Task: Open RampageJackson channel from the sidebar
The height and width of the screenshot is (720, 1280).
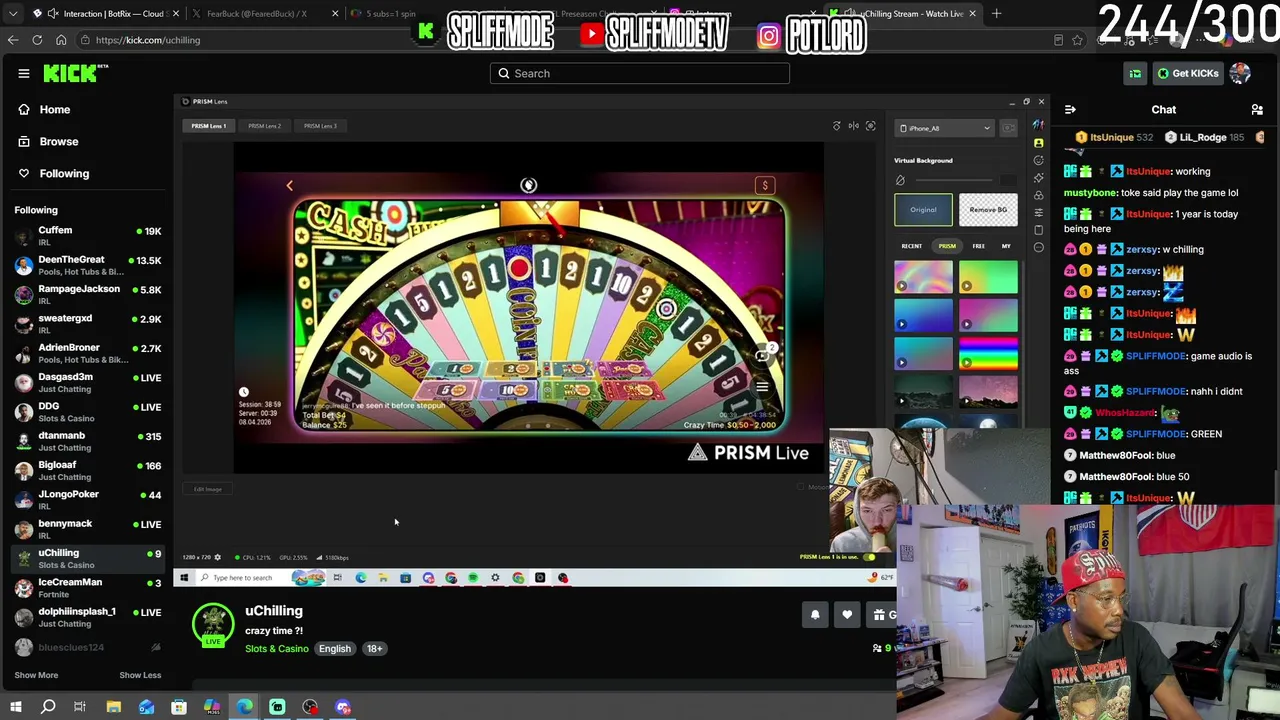Action: click(88, 294)
